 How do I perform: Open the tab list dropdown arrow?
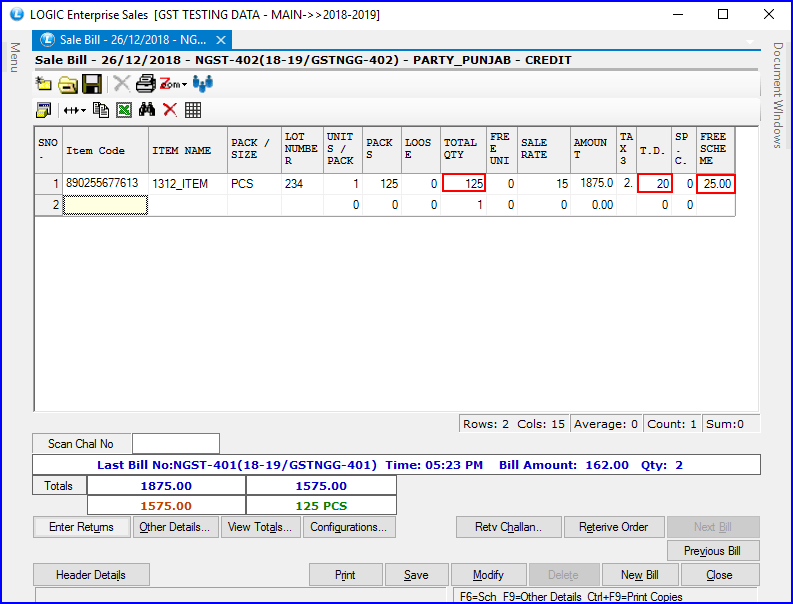tap(751, 42)
